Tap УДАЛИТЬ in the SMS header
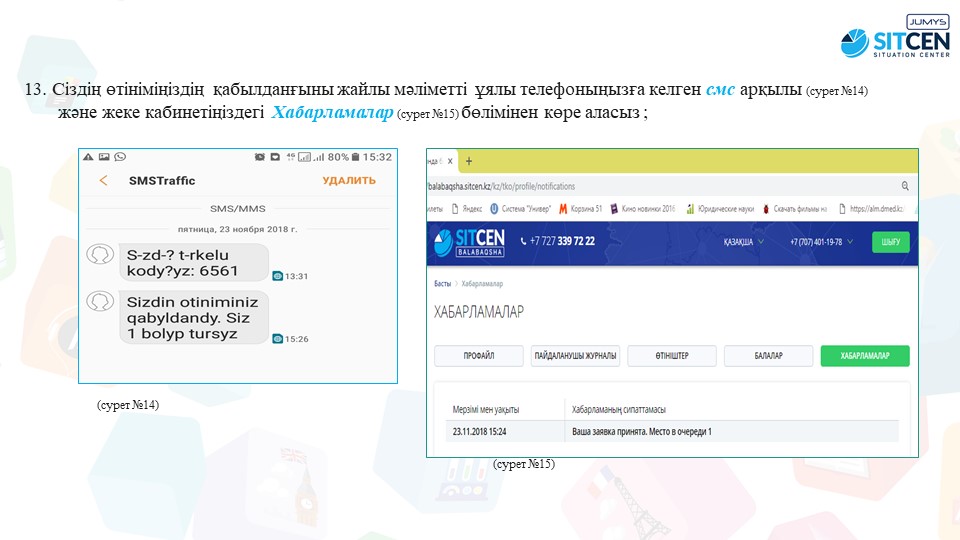 coord(348,181)
